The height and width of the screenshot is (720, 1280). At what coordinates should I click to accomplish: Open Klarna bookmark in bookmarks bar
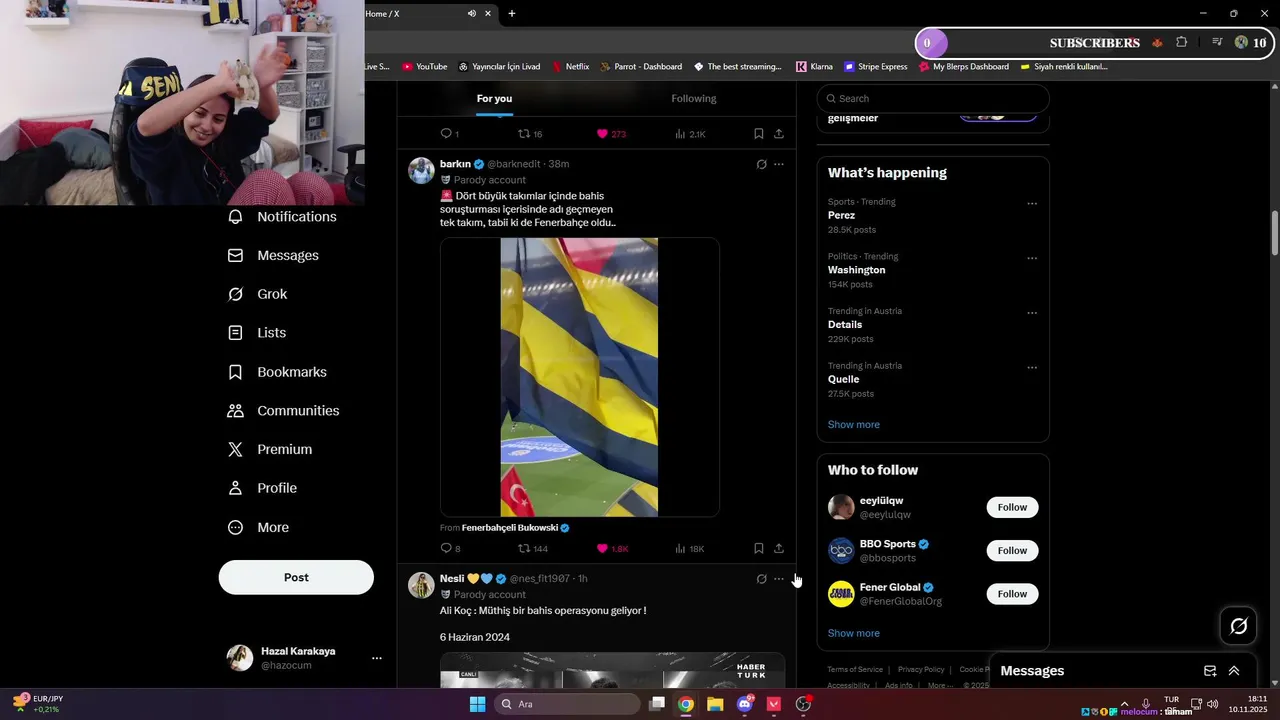[814, 67]
